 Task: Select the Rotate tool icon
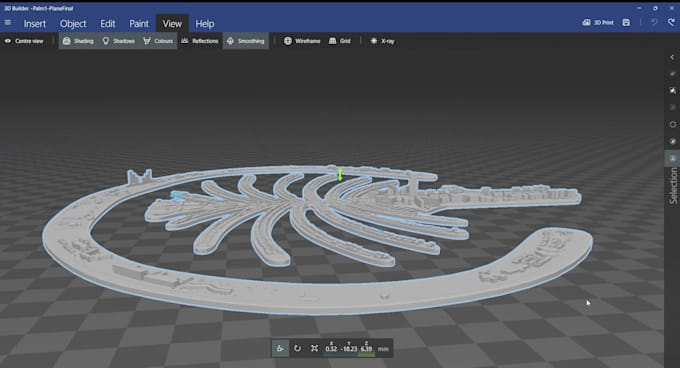298,348
